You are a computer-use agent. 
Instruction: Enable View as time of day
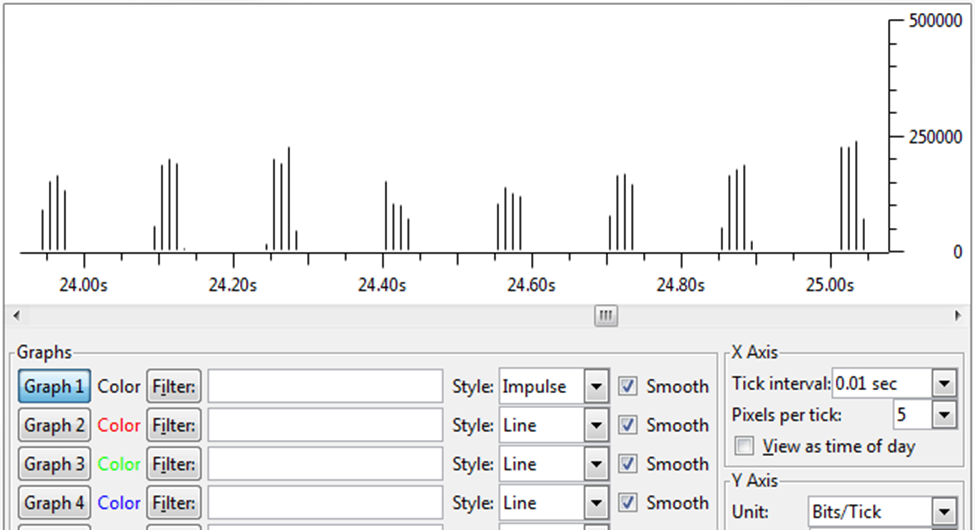[x=744, y=446]
